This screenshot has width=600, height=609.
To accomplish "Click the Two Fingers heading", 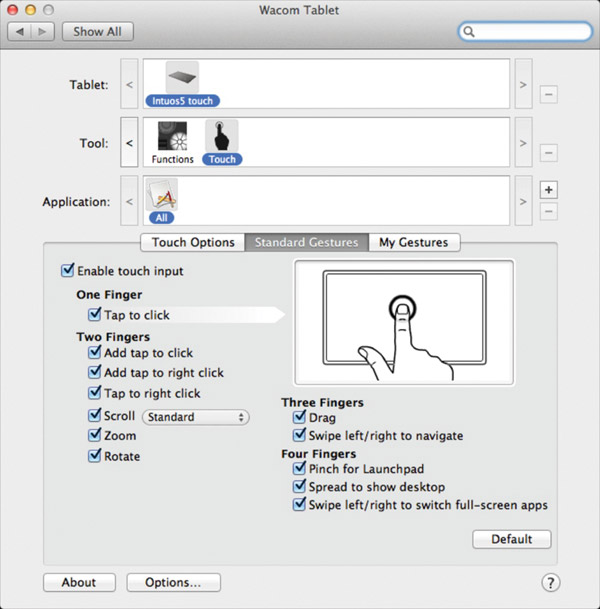I will pos(113,337).
